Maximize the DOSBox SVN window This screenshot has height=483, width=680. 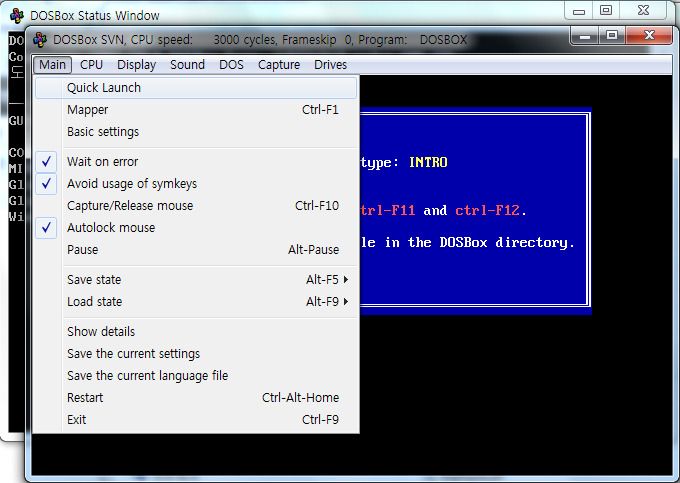(612, 36)
